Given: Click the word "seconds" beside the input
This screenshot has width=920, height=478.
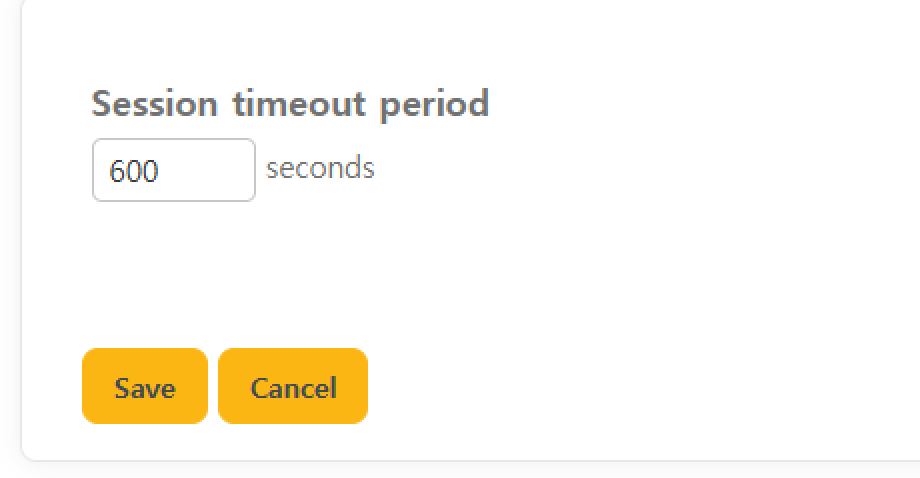Looking at the screenshot, I should click(320, 168).
